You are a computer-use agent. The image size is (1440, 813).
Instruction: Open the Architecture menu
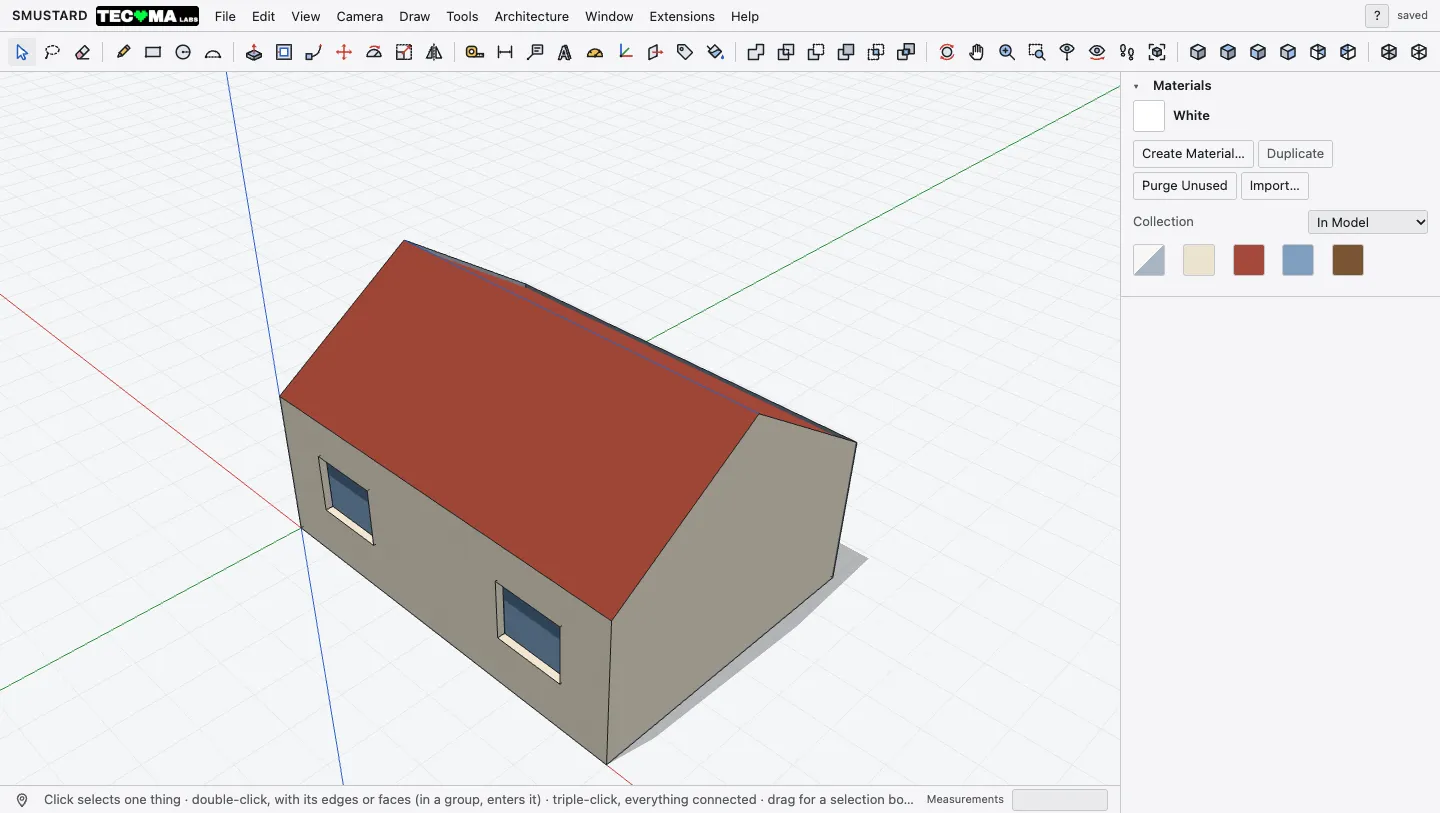tap(532, 16)
